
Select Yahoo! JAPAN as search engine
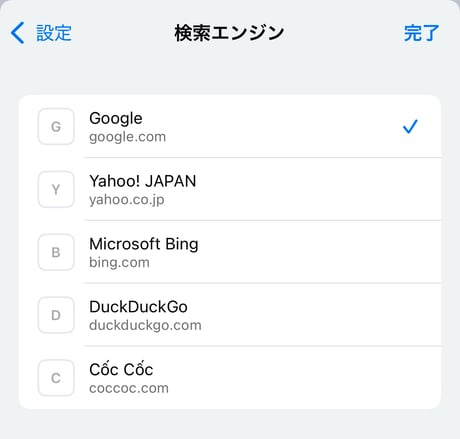(x=230, y=189)
